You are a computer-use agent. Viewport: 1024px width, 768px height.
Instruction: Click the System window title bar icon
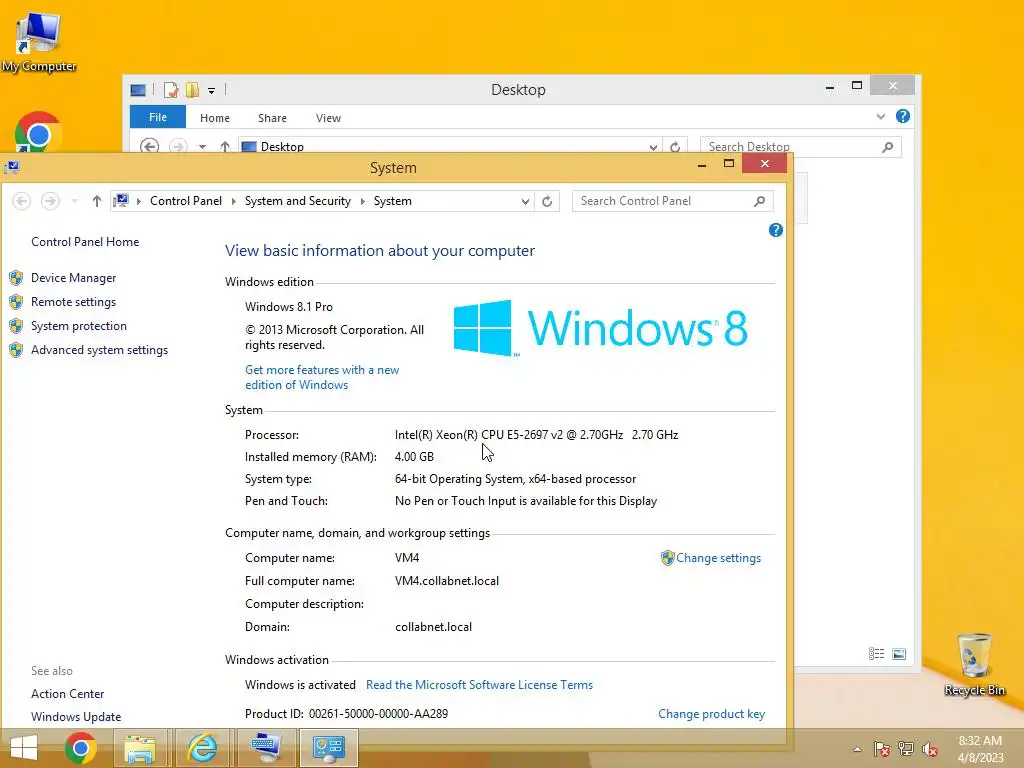click(x=12, y=167)
